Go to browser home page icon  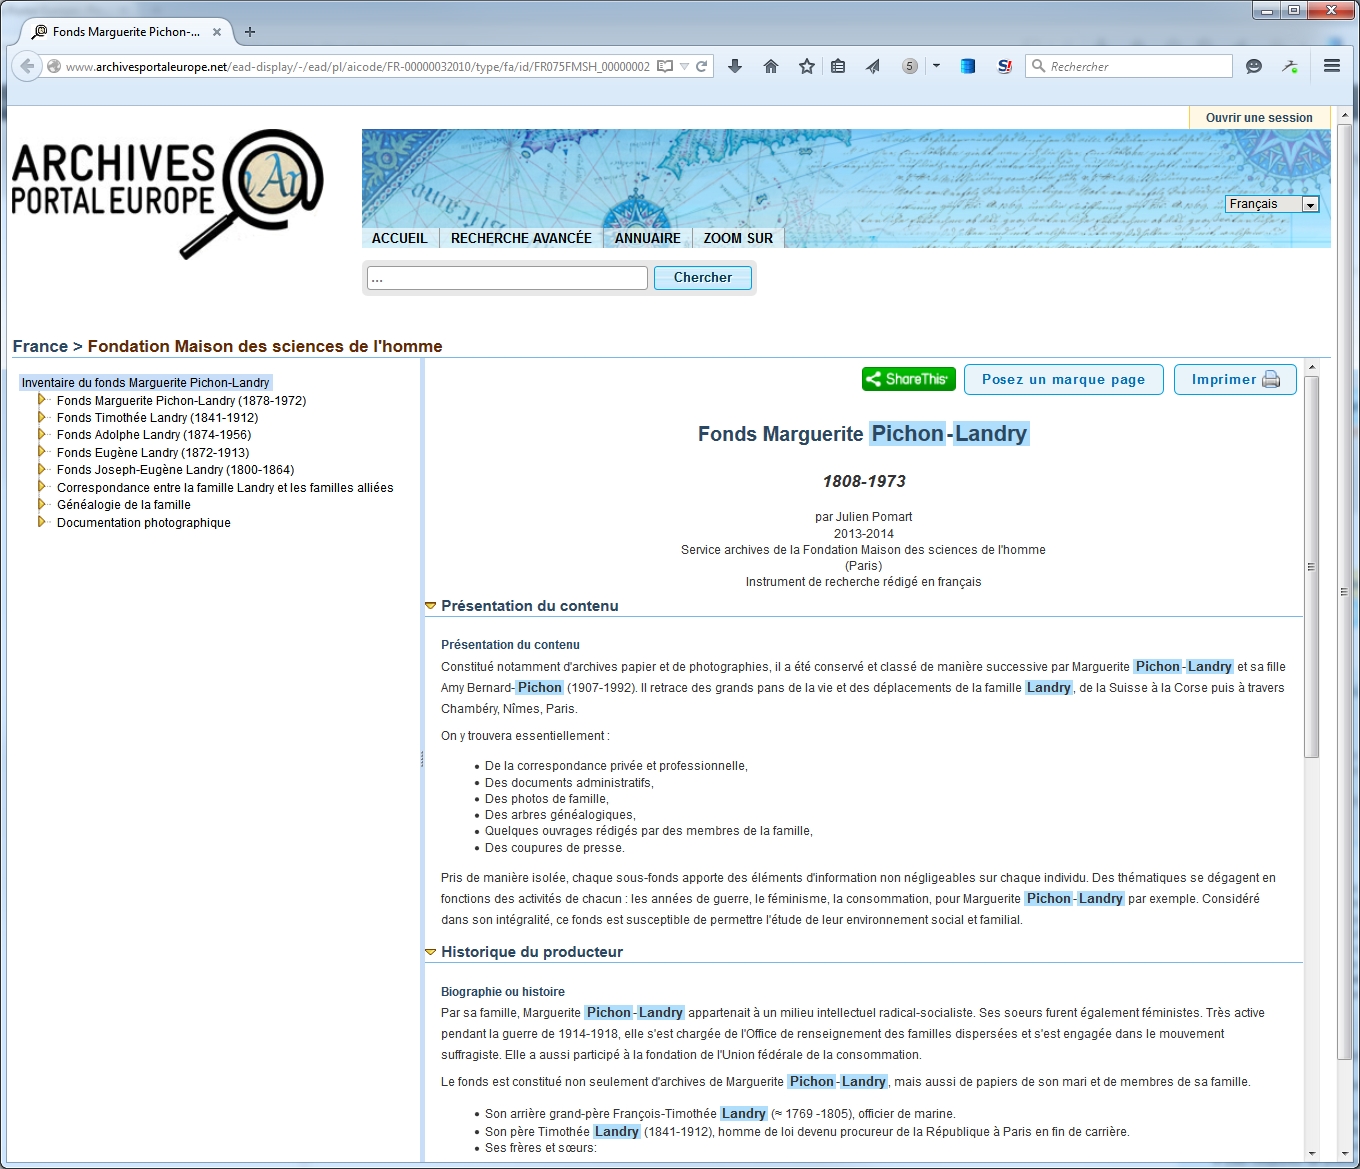tap(771, 66)
